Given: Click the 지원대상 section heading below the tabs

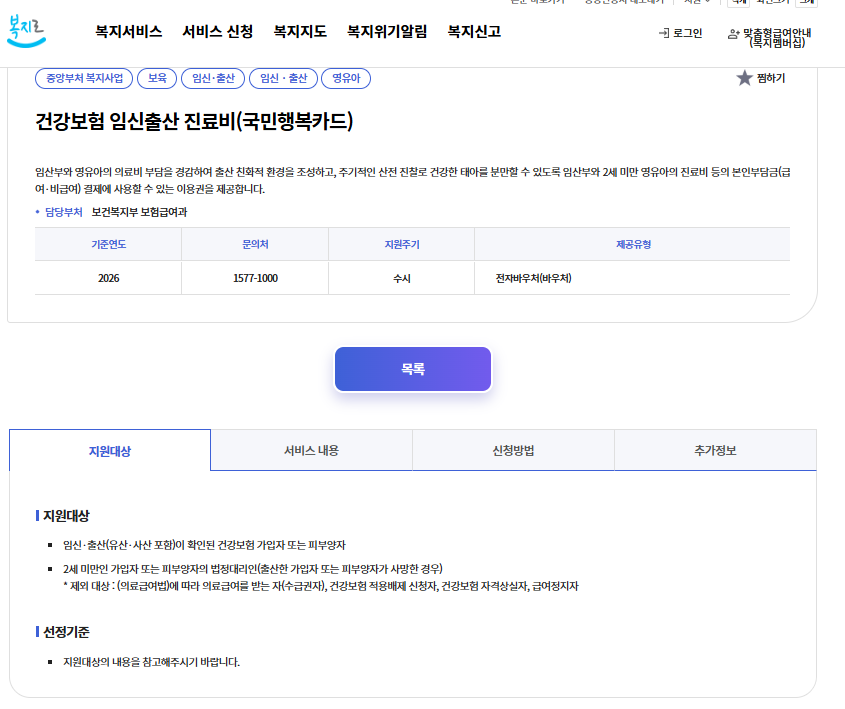Looking at the screenshot, I should tap(66, 516).
